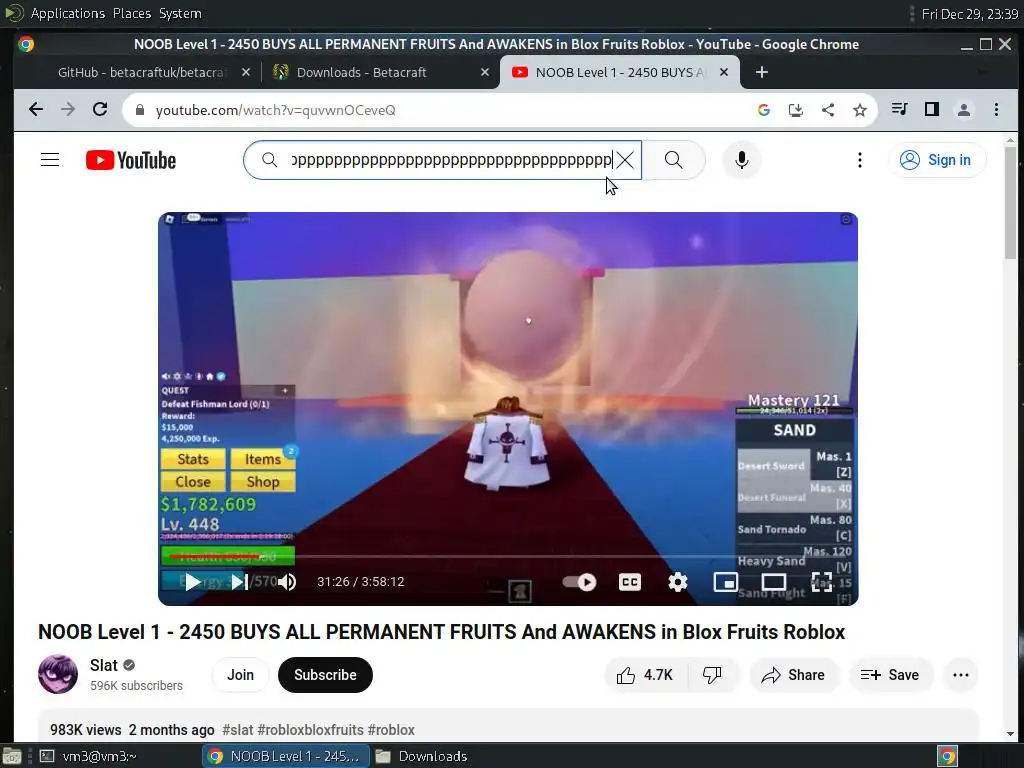This screenshot has height=768, width=1024.
Task: Seek on video progress bar
Action: (x=507, y=557)
